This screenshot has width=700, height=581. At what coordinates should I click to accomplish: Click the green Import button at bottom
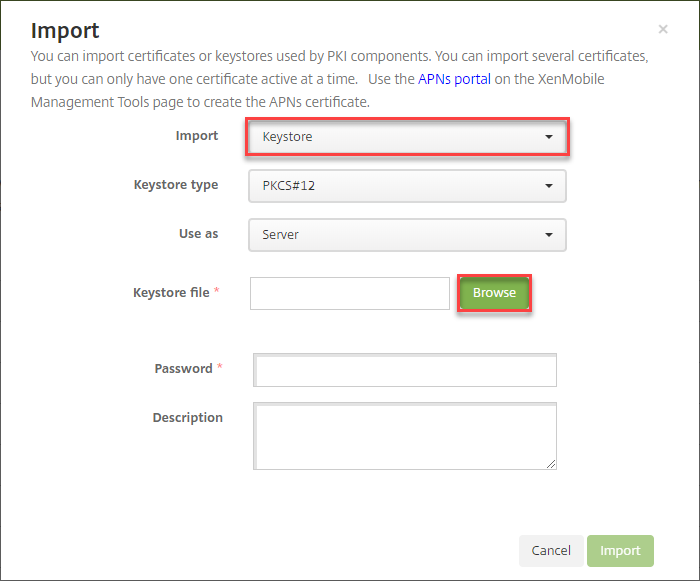coord(620,551)
